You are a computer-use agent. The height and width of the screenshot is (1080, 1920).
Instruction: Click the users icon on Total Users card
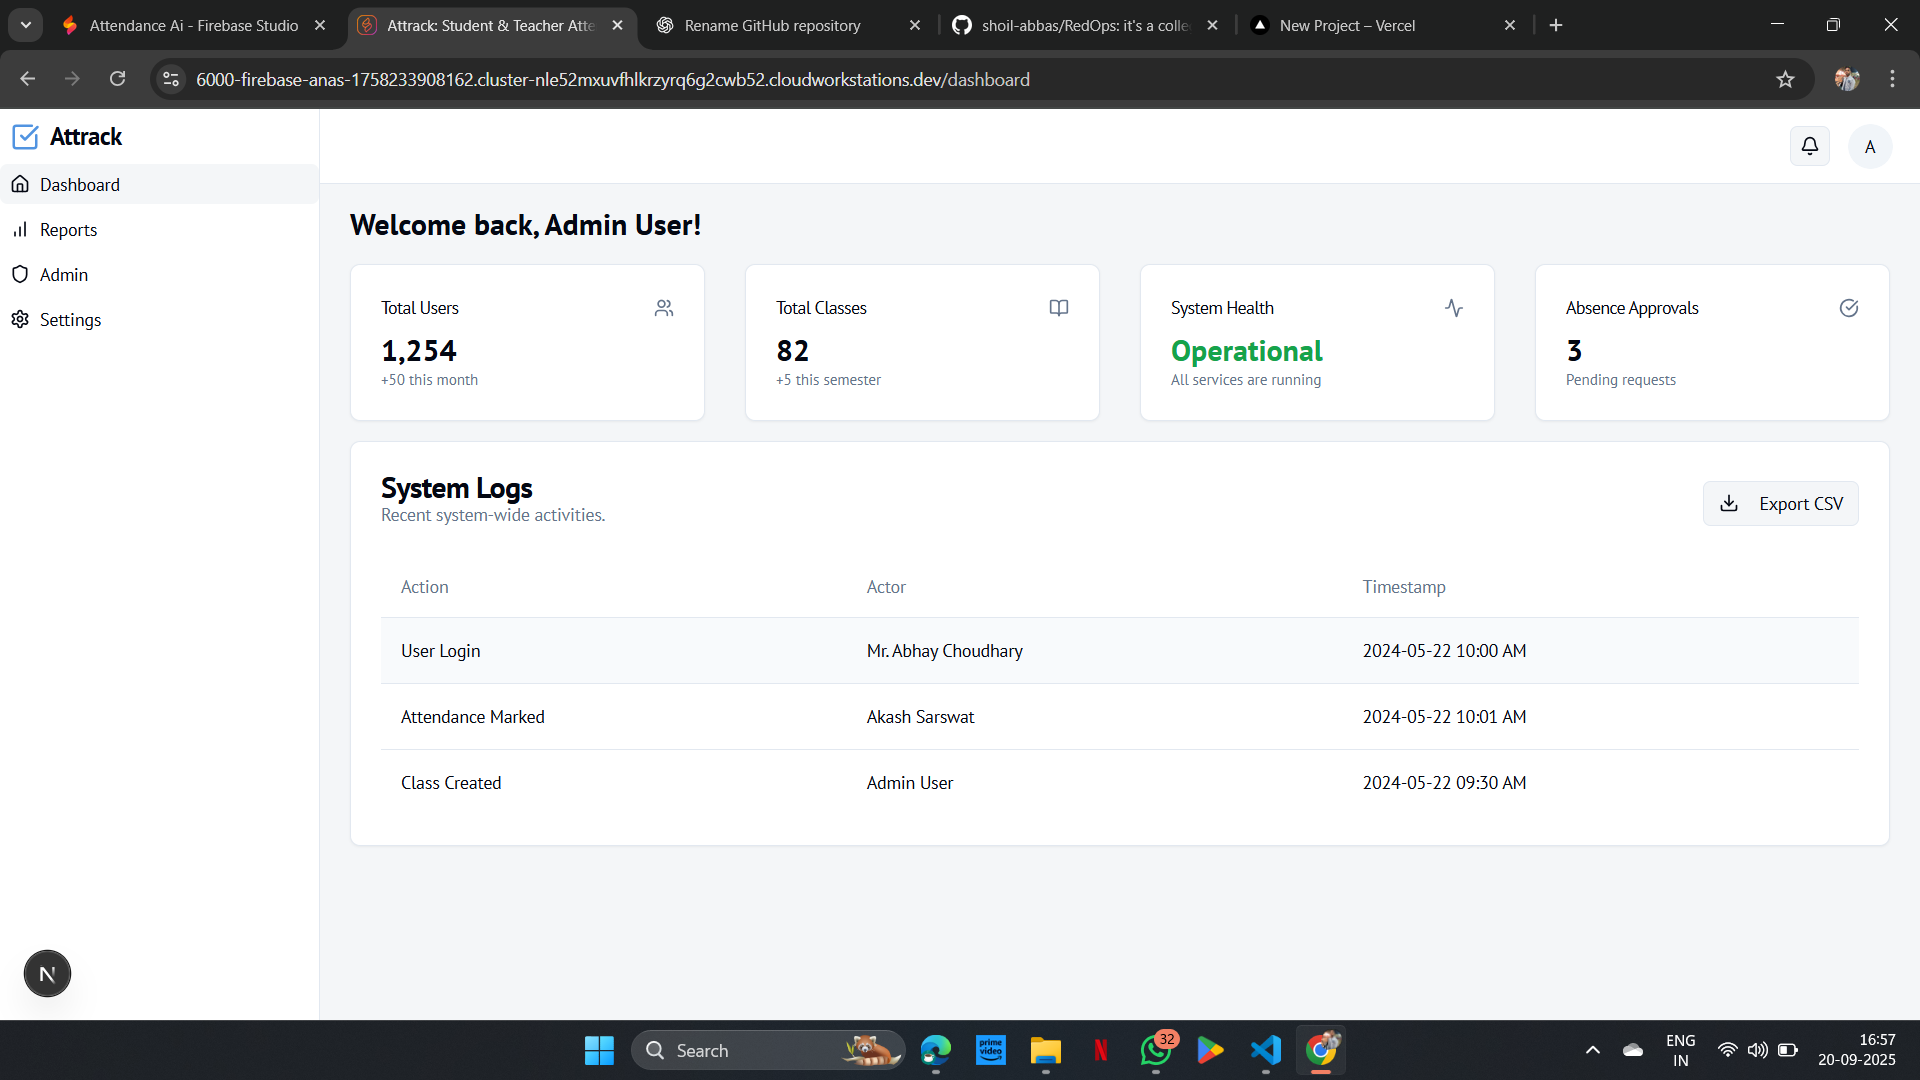pyautogui.click(x=664, y=307)
